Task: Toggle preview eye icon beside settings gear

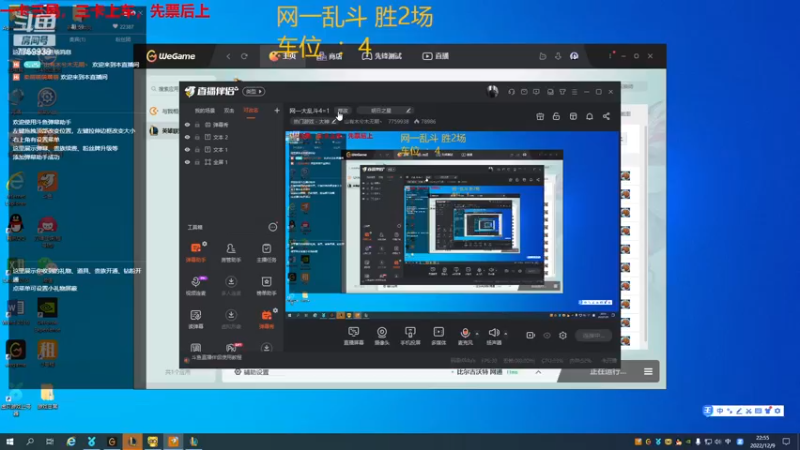Action: tap(547, 335)
